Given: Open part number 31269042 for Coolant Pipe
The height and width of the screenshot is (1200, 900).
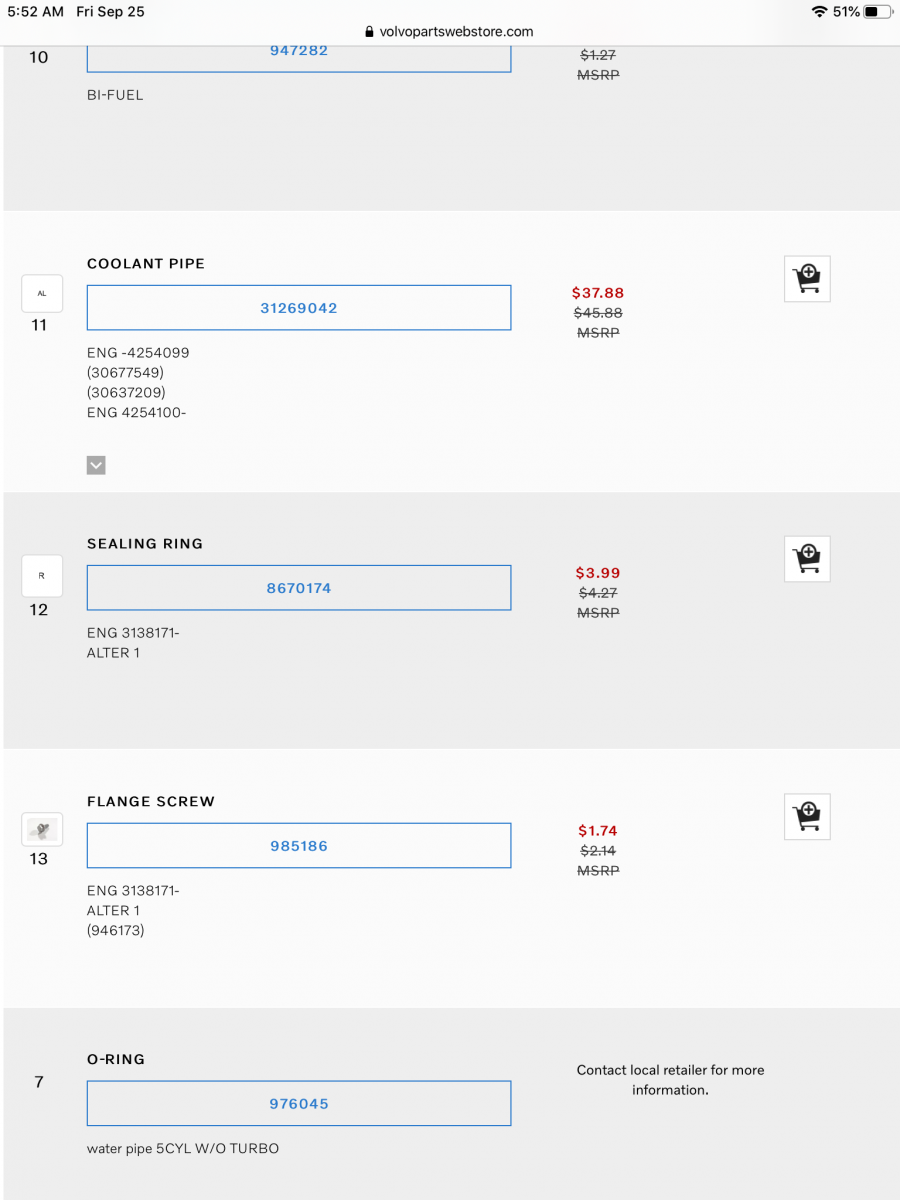Looking at the screenshot, I should point(299,307).
